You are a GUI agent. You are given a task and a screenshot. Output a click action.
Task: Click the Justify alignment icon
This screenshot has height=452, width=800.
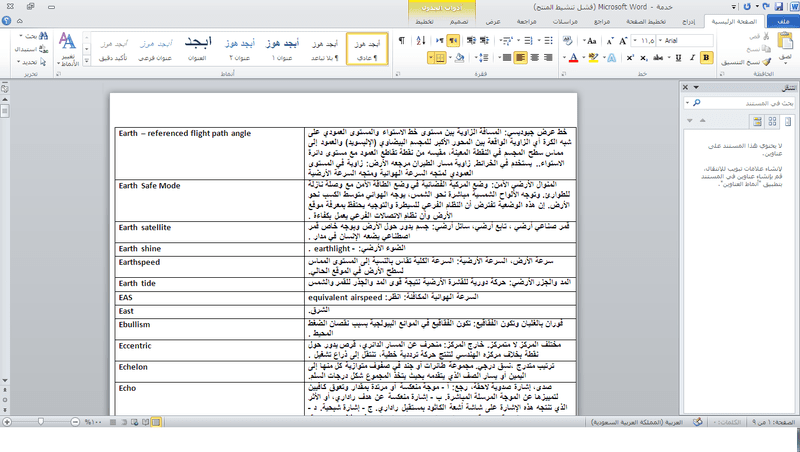507,58
